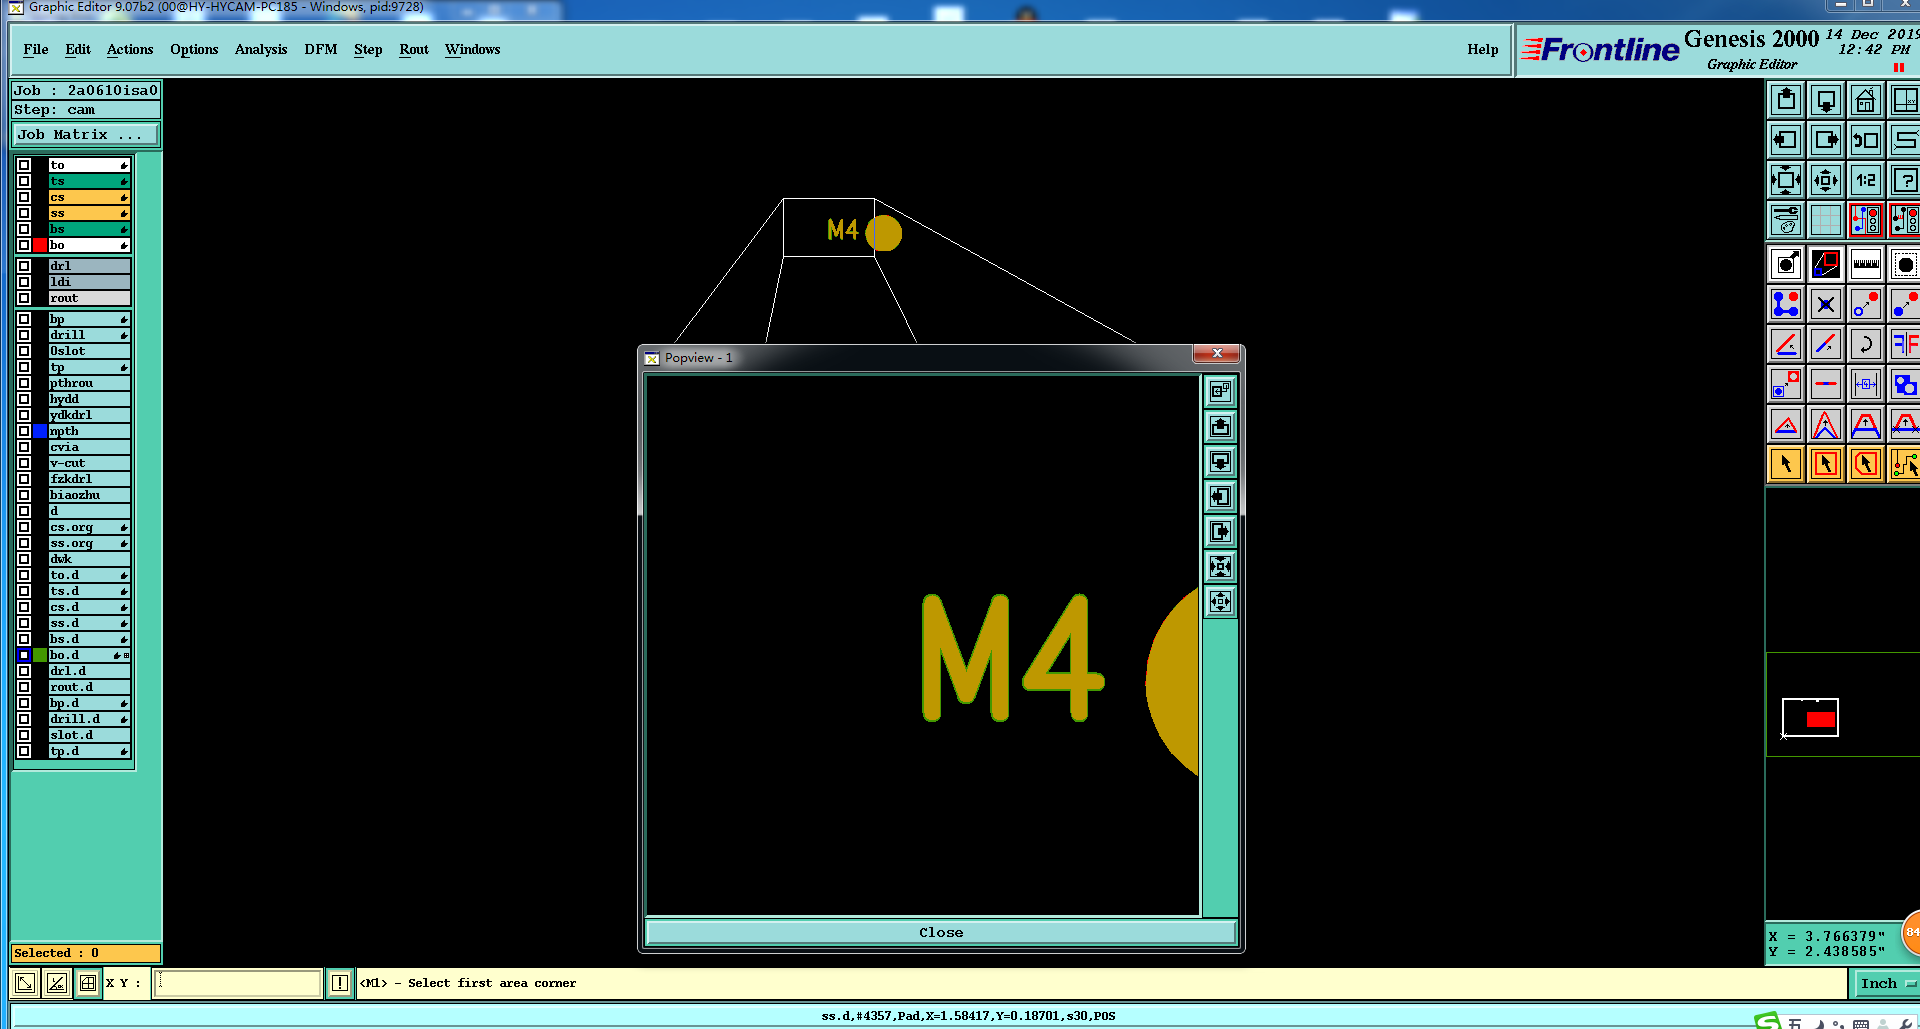The image size is (1920, 1029).
Task: Select the add feature pad icon
Action: tap(1786, 264)
